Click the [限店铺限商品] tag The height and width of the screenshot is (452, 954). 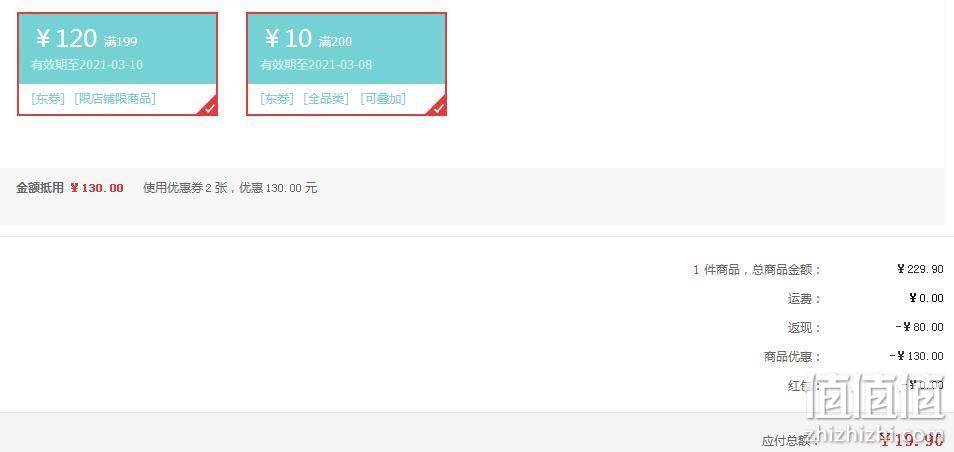(x=115, y=99)
